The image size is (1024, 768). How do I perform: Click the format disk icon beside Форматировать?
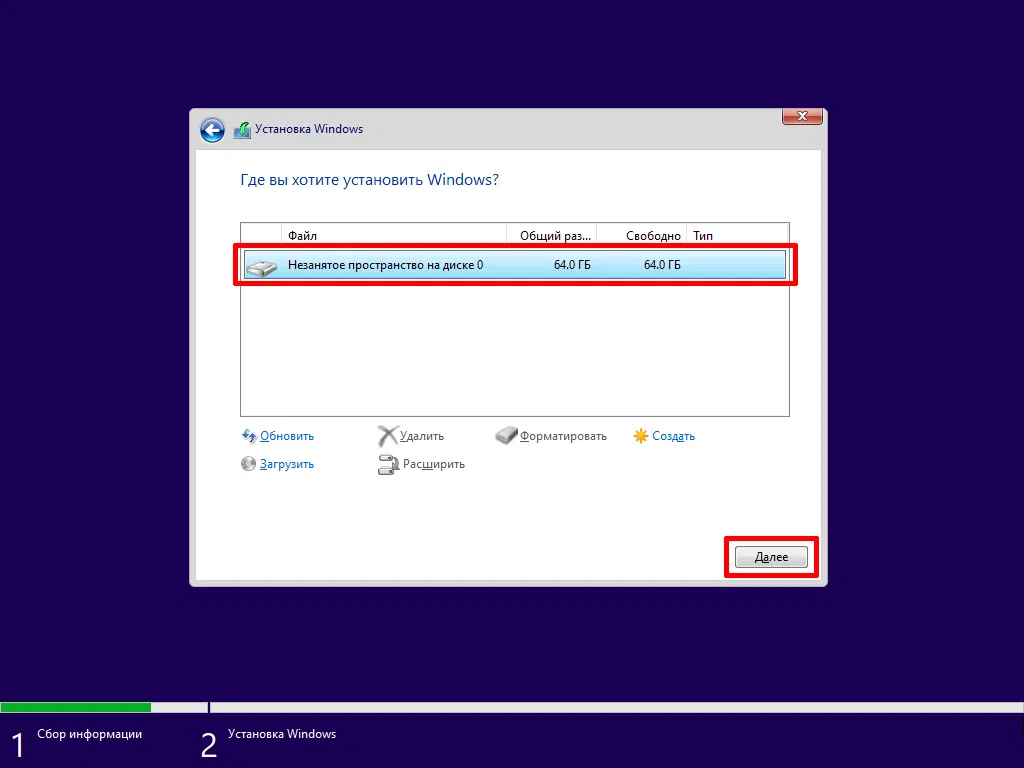click(x=507, y=436)
